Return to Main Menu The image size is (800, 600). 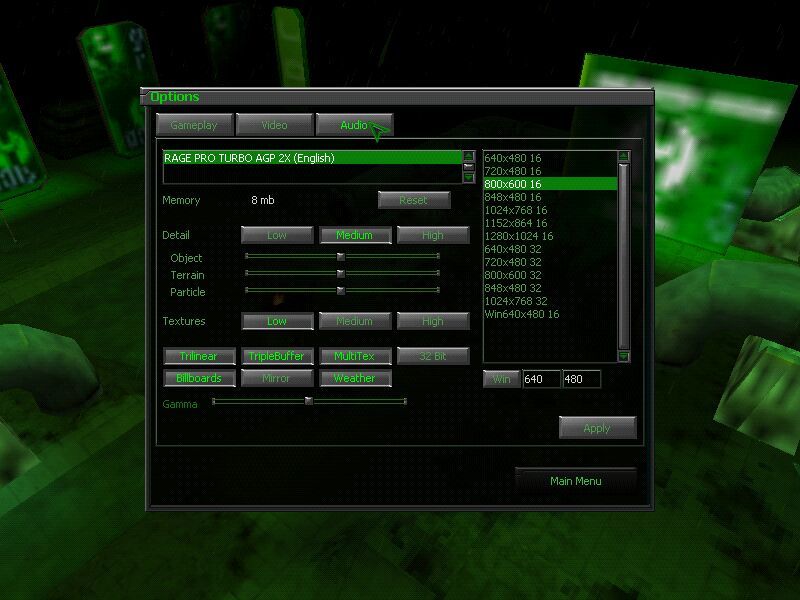(x=575, y=481)
